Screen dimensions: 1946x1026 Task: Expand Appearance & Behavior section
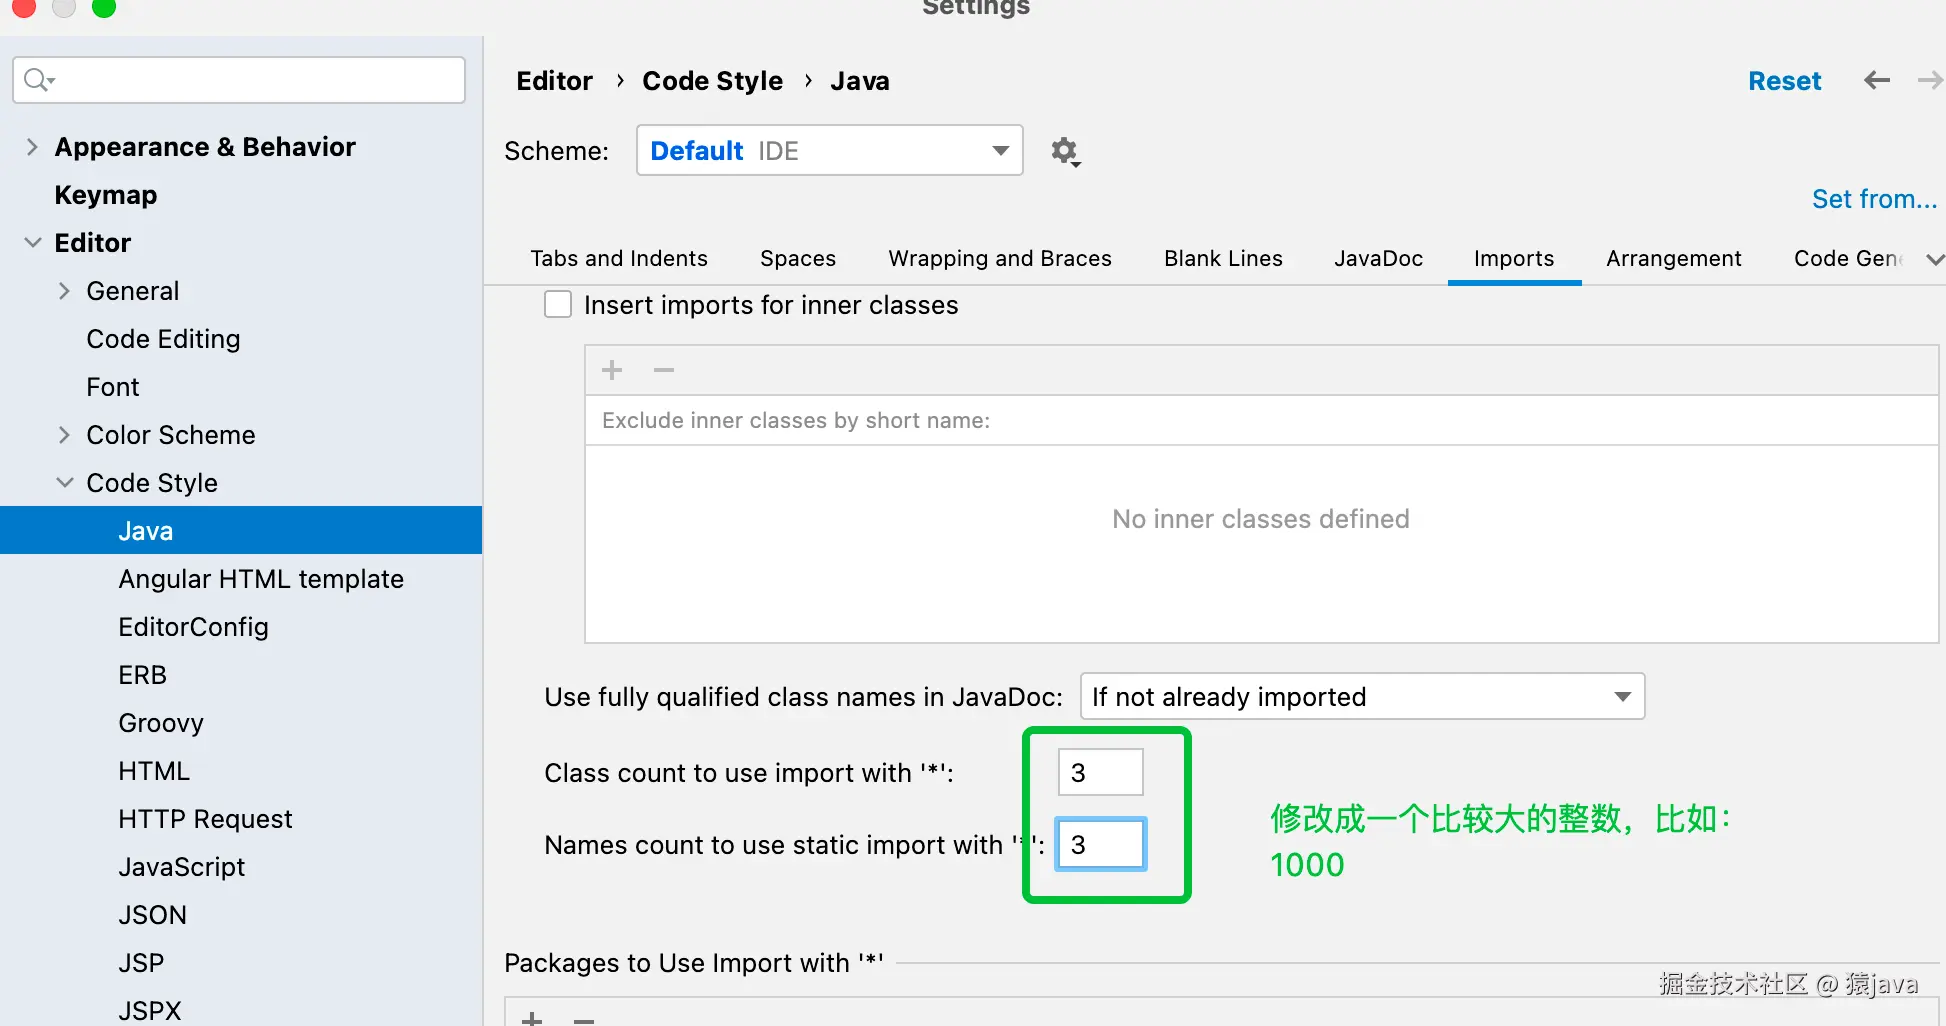pos(32,147)
